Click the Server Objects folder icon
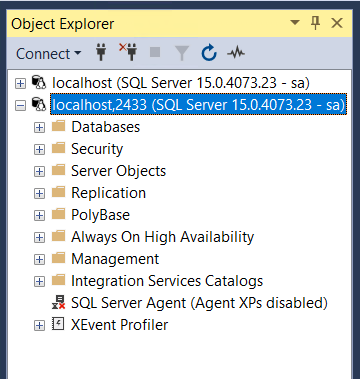 pyautogui.click(x=59, y=170)
